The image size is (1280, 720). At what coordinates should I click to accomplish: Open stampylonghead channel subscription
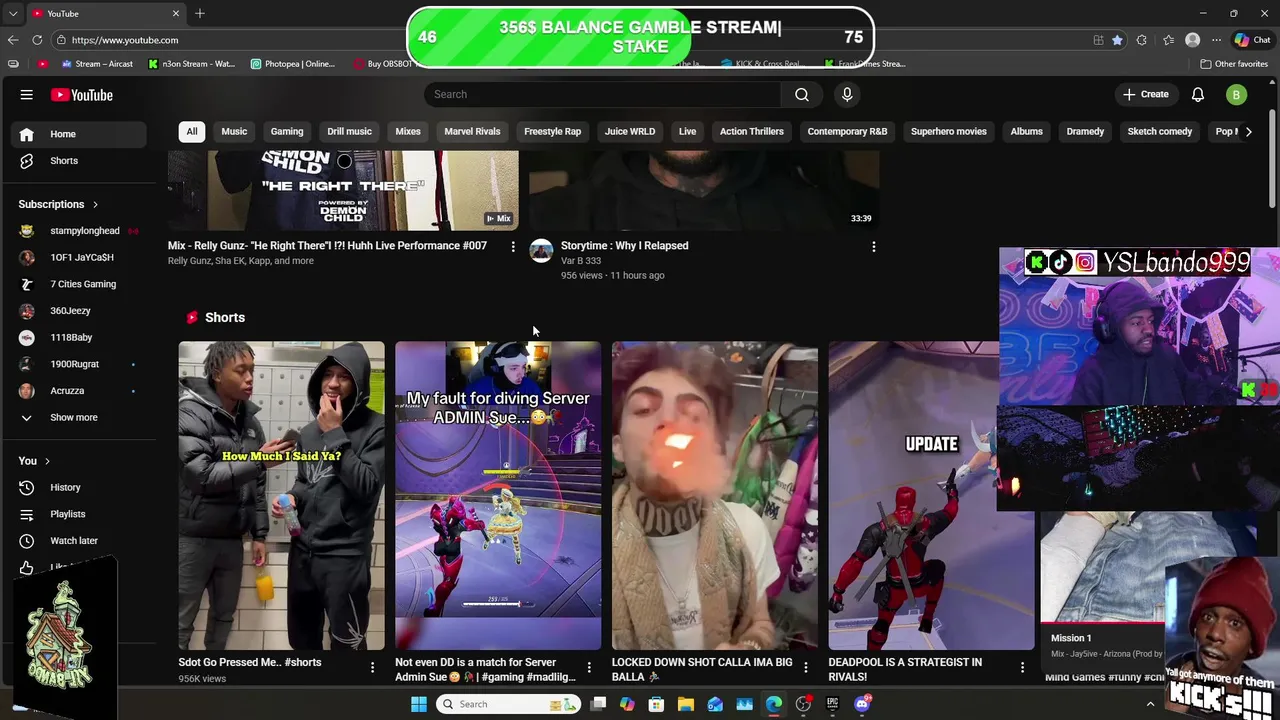tap(79, 231)
